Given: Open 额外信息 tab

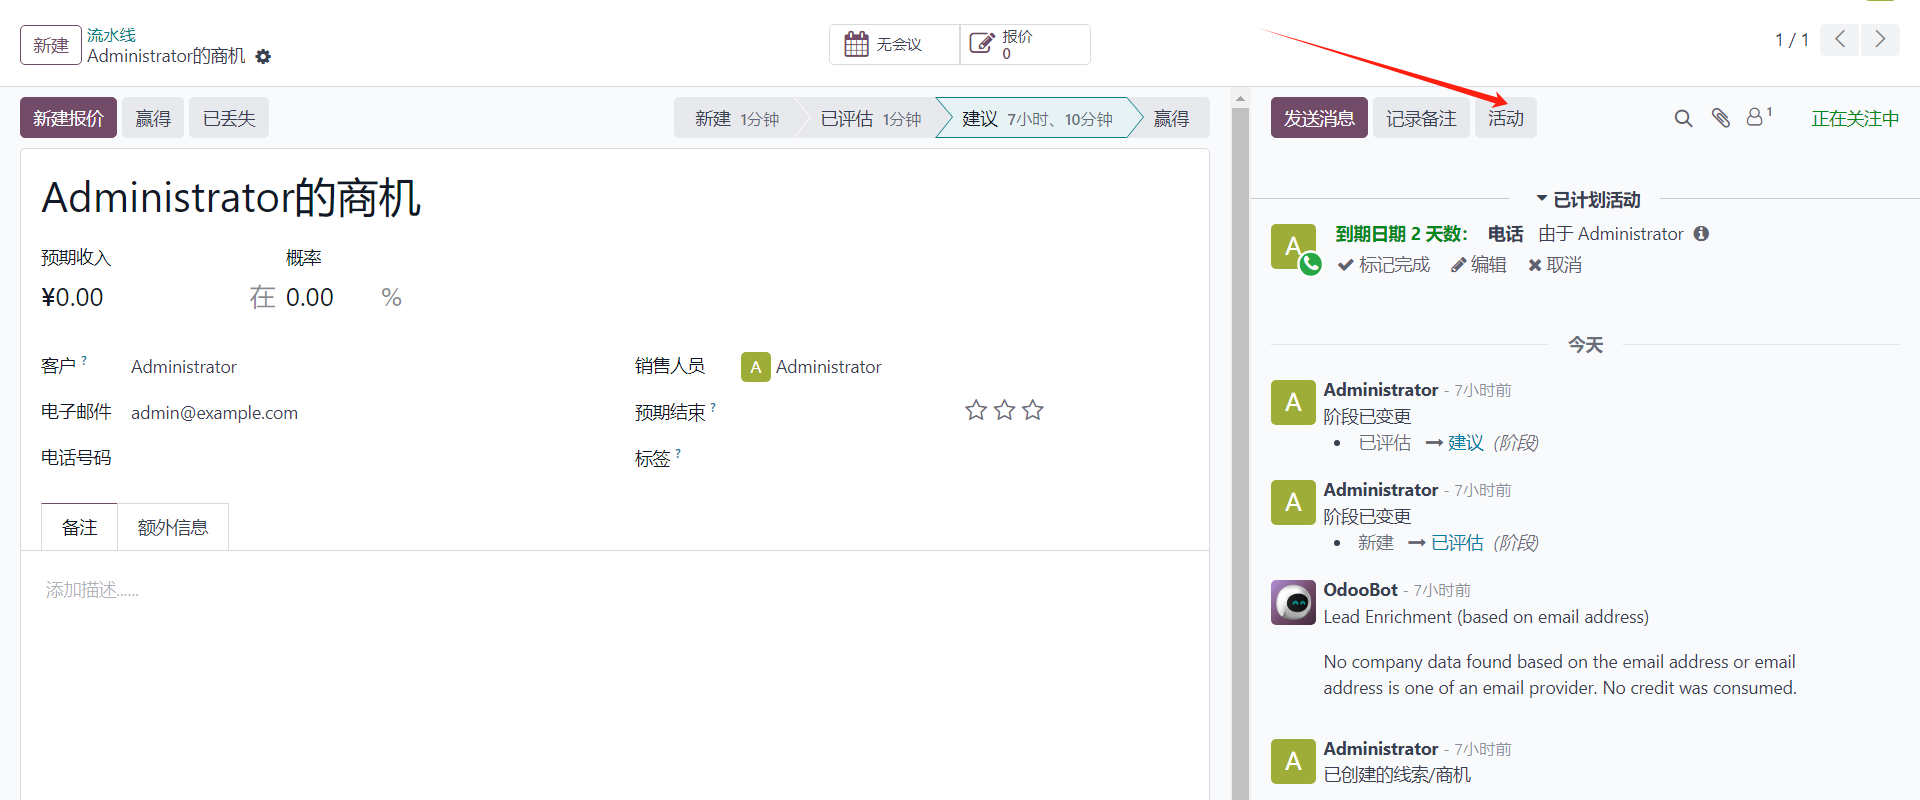Looking at the screenshot, I should [173, 527].
